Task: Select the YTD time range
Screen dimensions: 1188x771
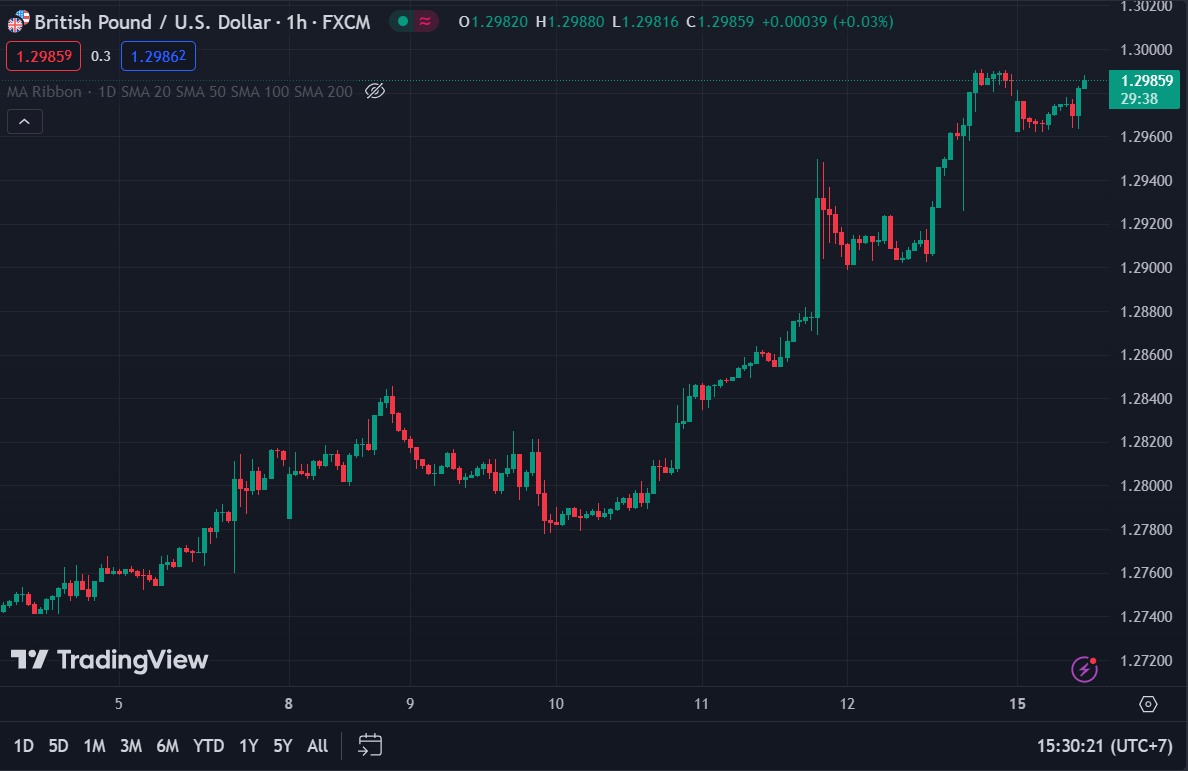Action: click(x=208, y=746)
